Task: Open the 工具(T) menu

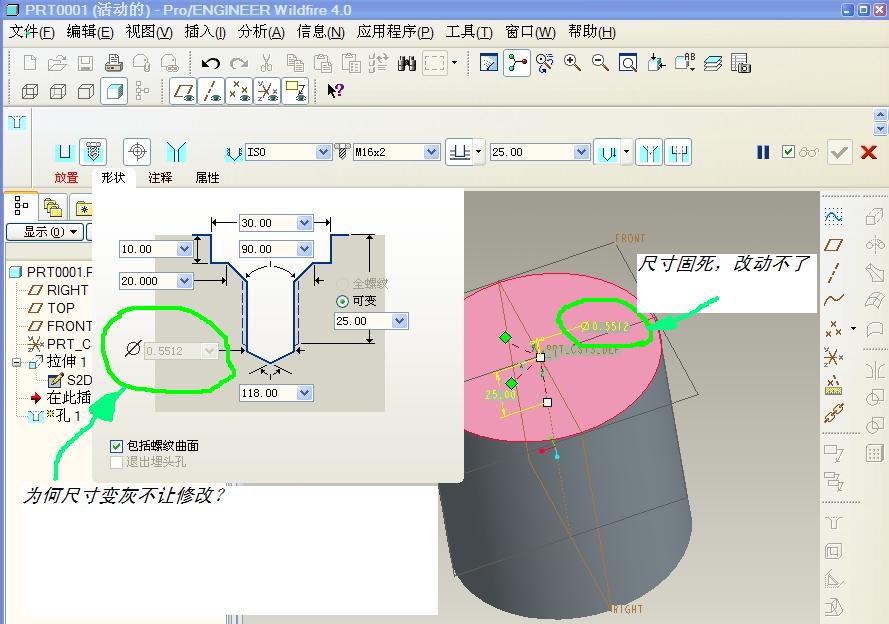Action: (x=469, y=32)
